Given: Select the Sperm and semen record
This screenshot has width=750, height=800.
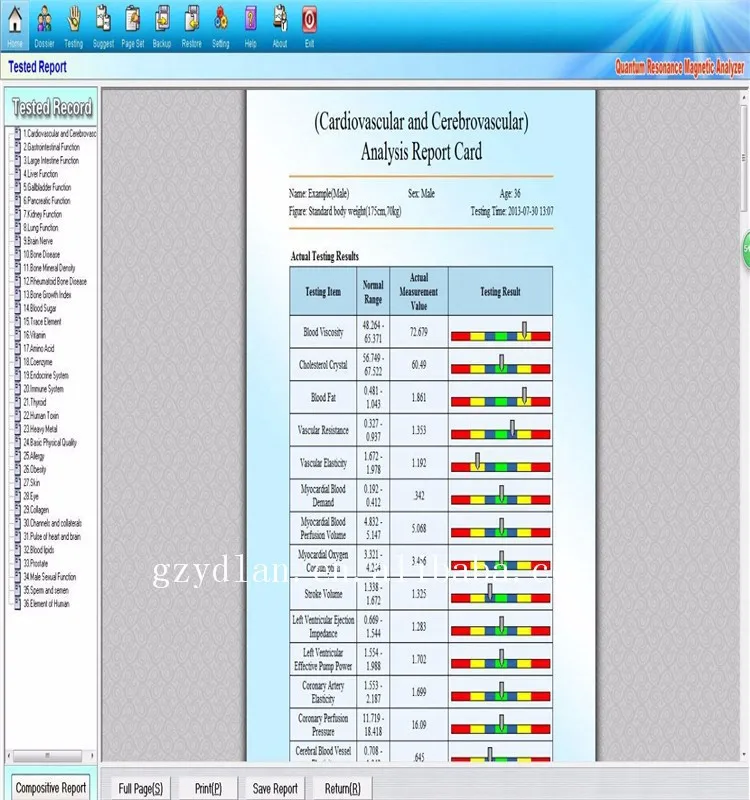Looking at the screenshot, I should (x=46, y=590).
